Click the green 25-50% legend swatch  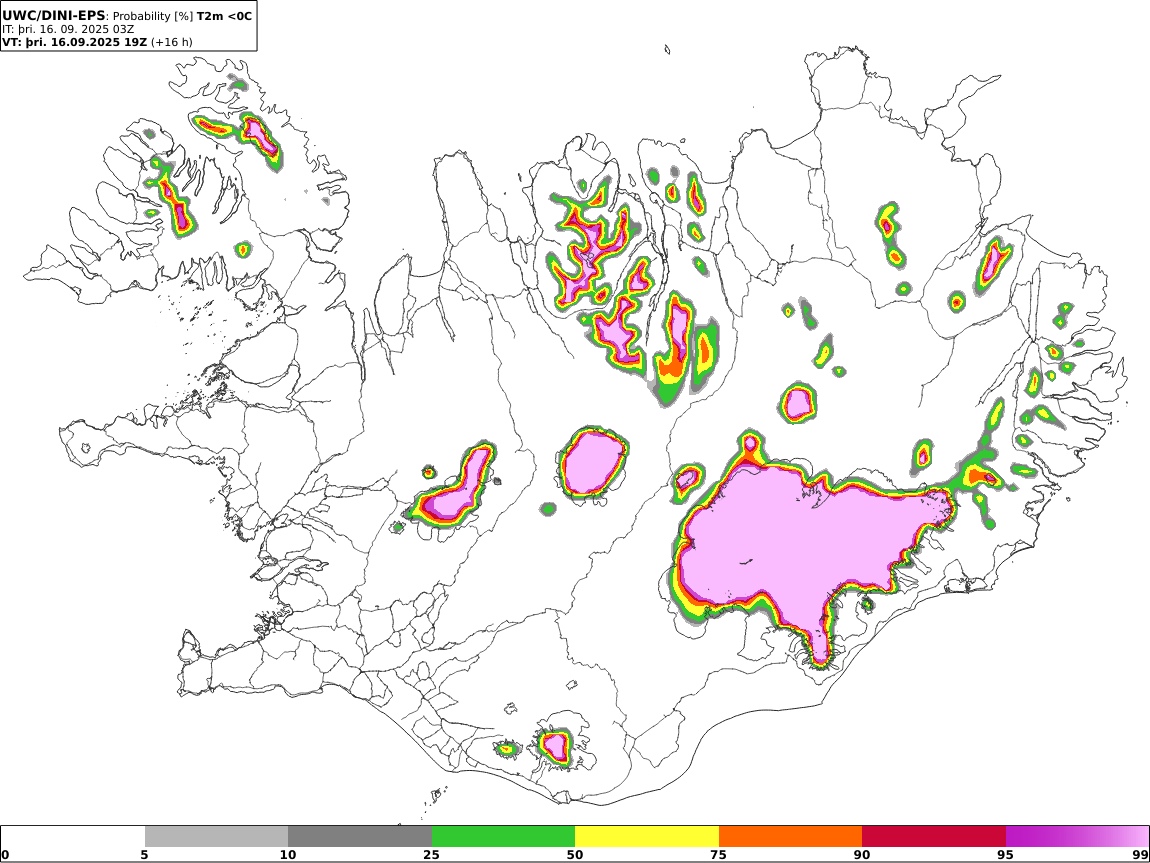[503, 837]
